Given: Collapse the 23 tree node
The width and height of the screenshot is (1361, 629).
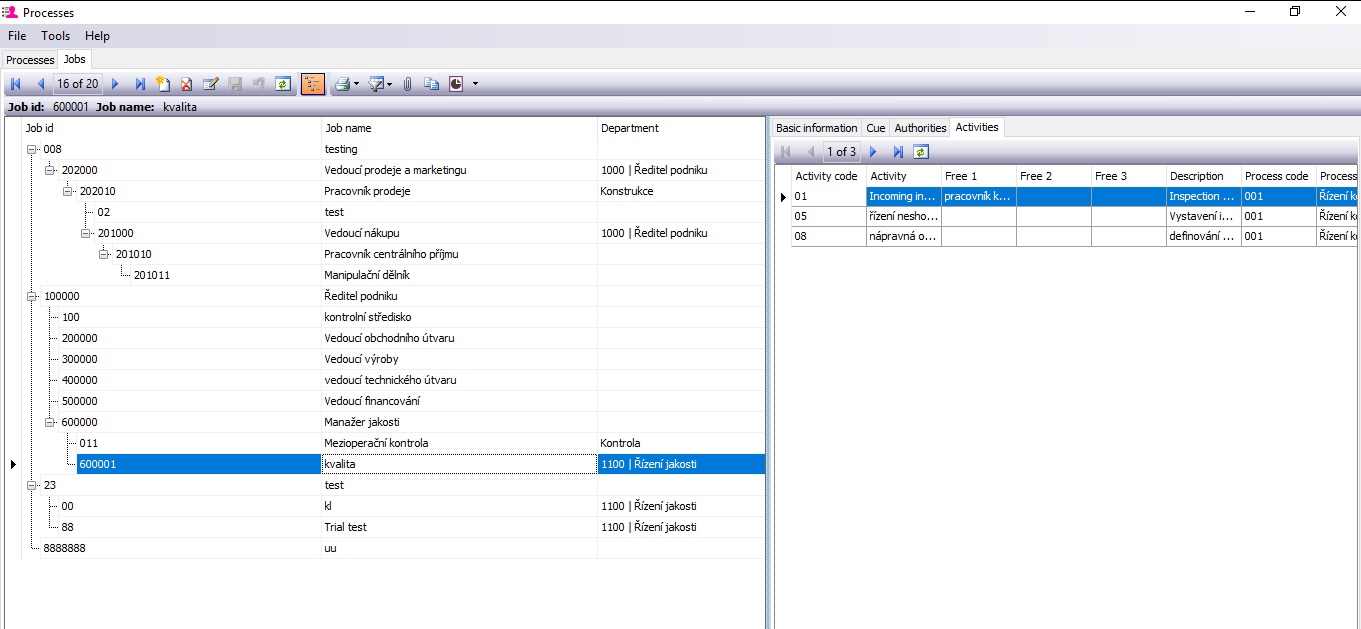Looking at the screenshot, I should coord(32,485).
